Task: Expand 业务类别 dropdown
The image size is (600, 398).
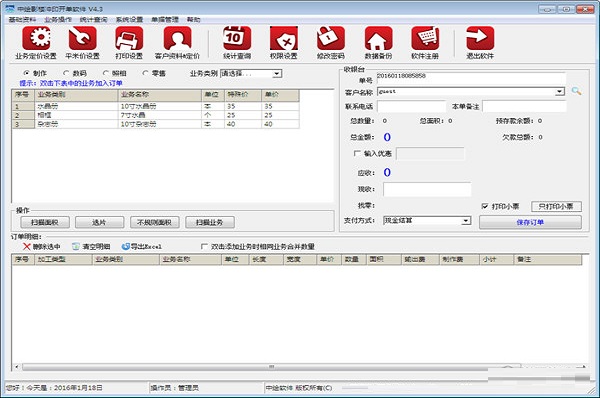Action: click(x=277, y=73)
